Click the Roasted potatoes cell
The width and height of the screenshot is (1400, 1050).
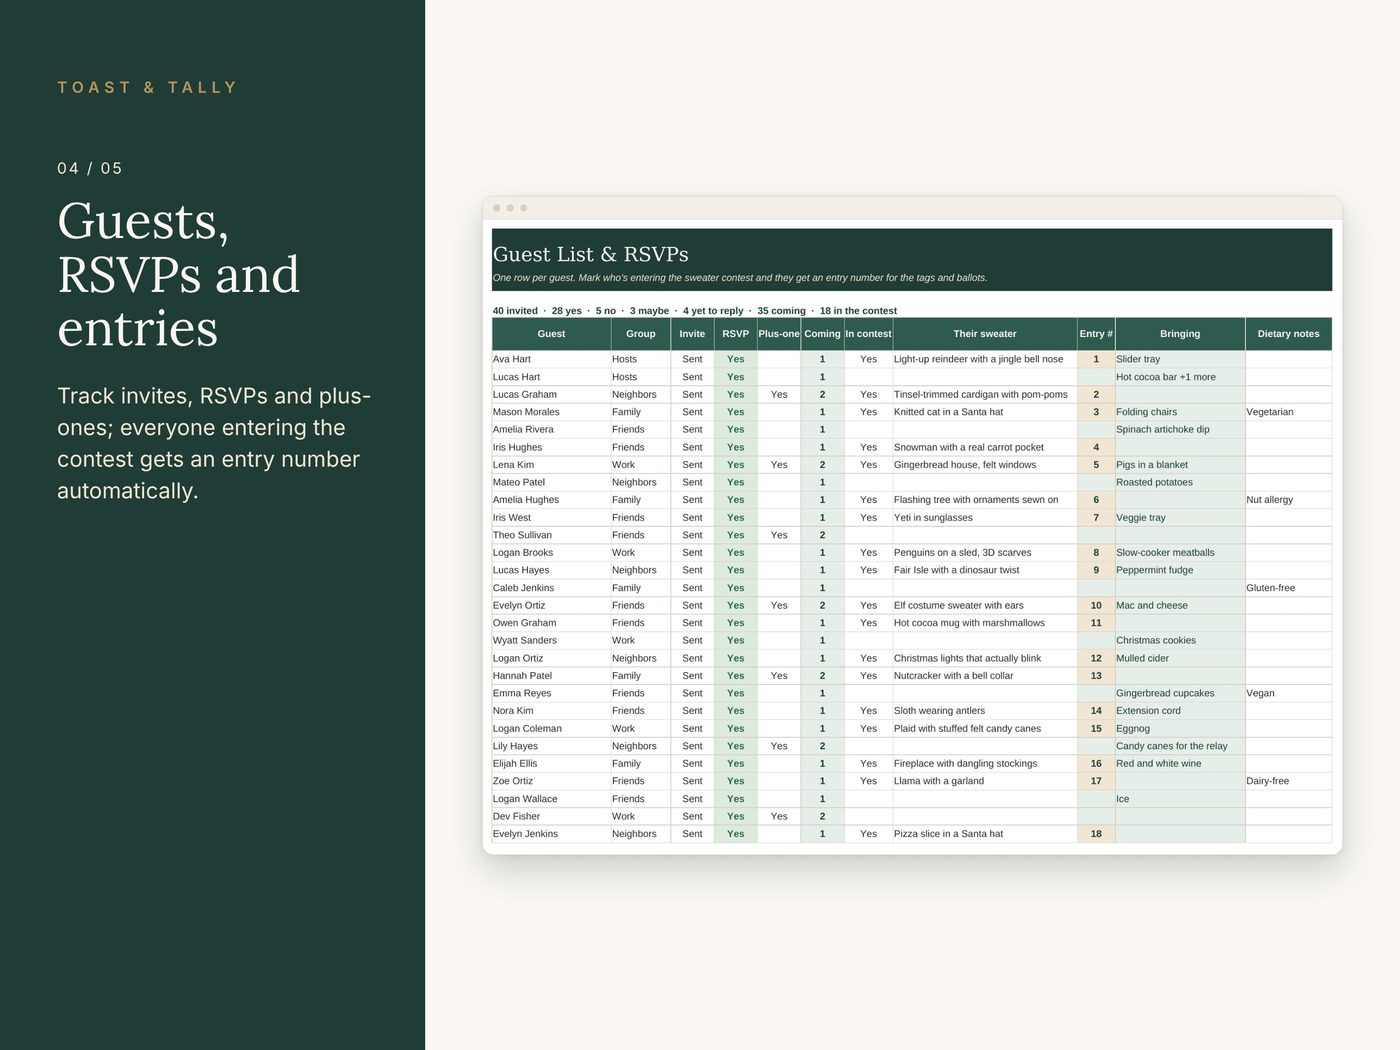[x=1180, y=482]
